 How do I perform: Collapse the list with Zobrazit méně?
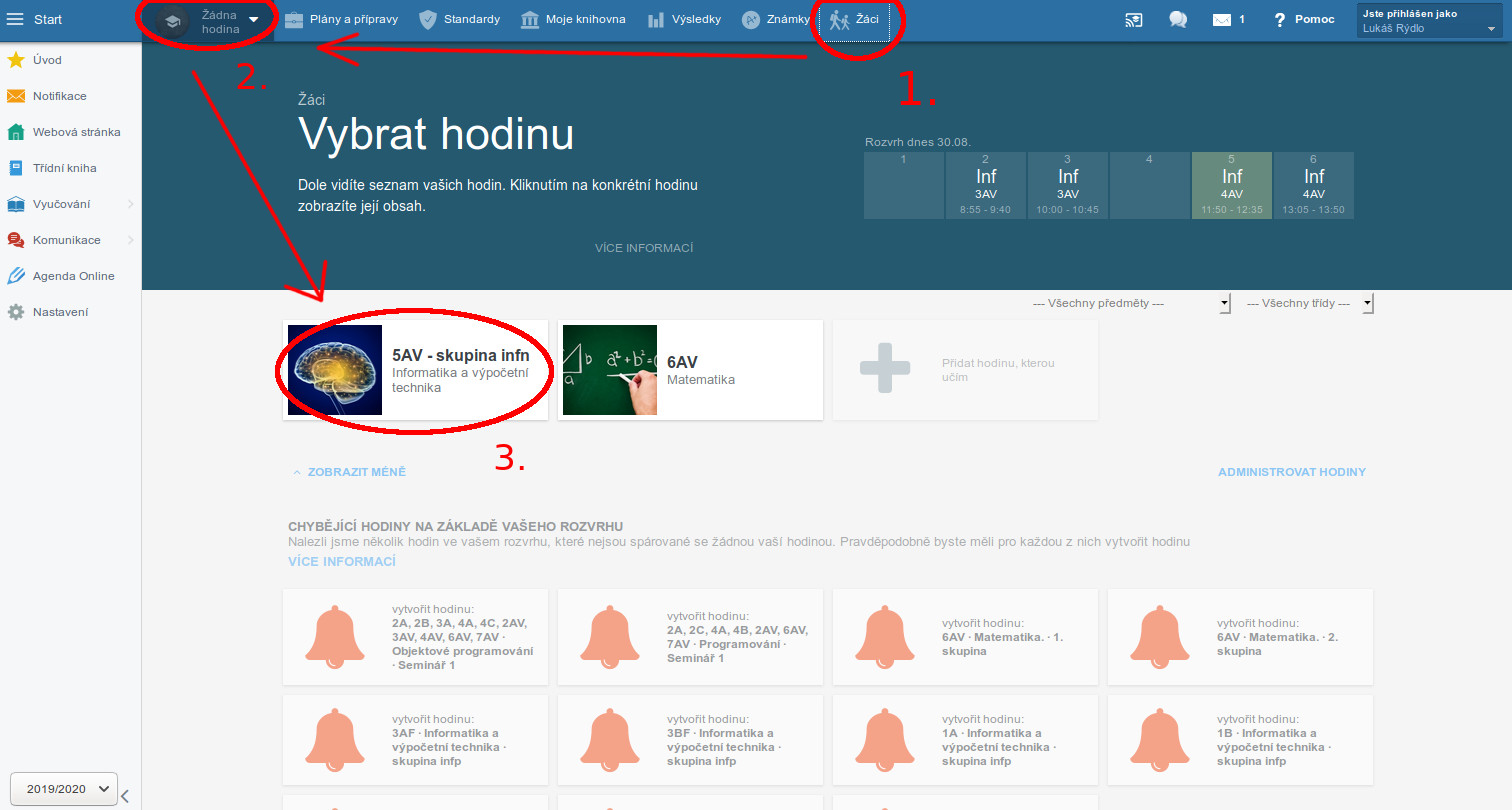coord(349,472)
